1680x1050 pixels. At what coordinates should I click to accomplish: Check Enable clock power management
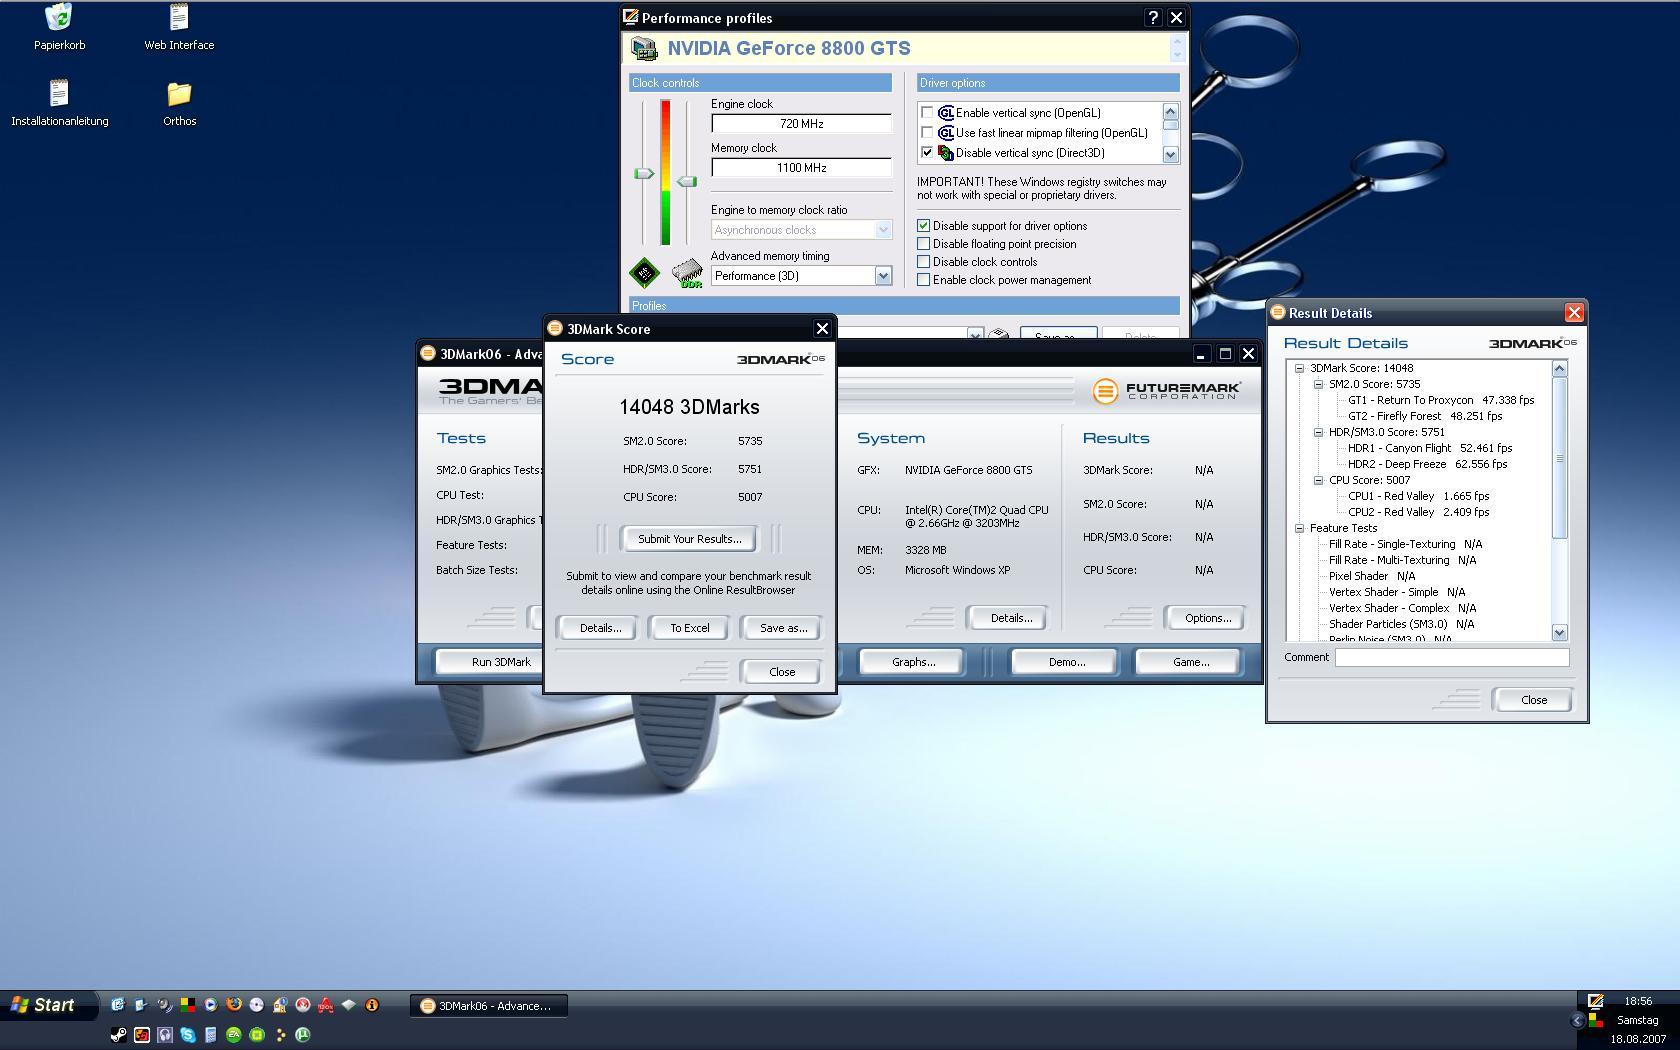click(x=924, y=280)
